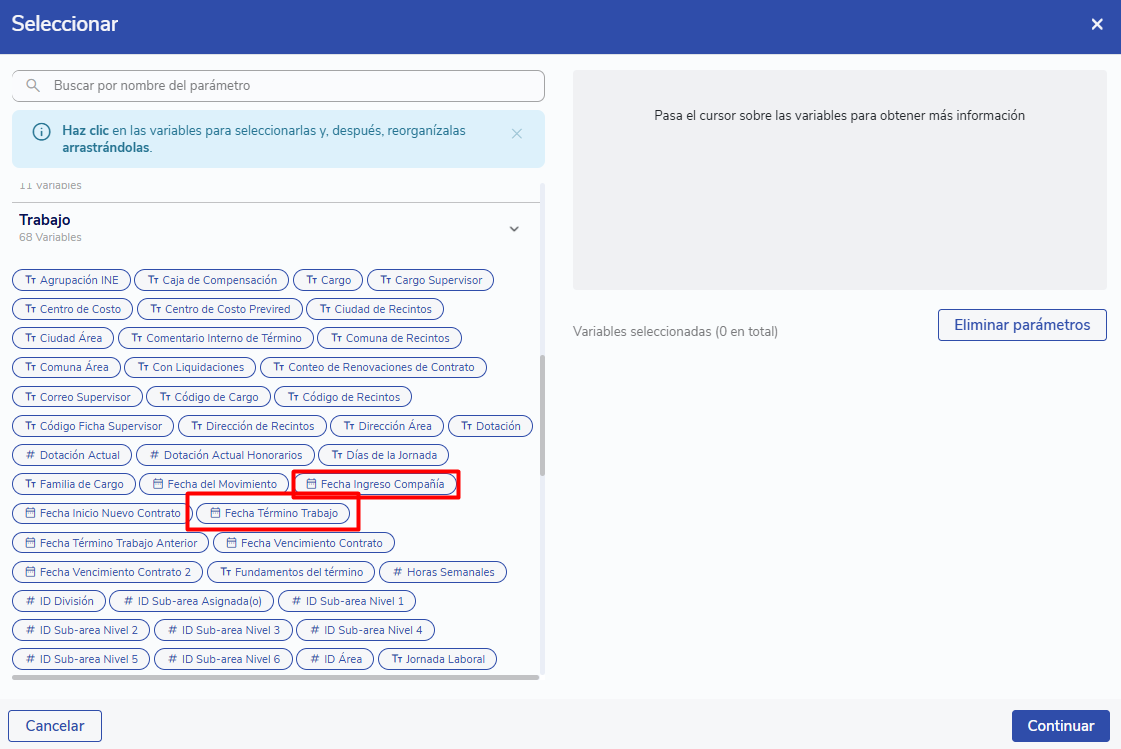
Task: Add Fecha Término Trabajo Anterior variable
Action: 110,543
